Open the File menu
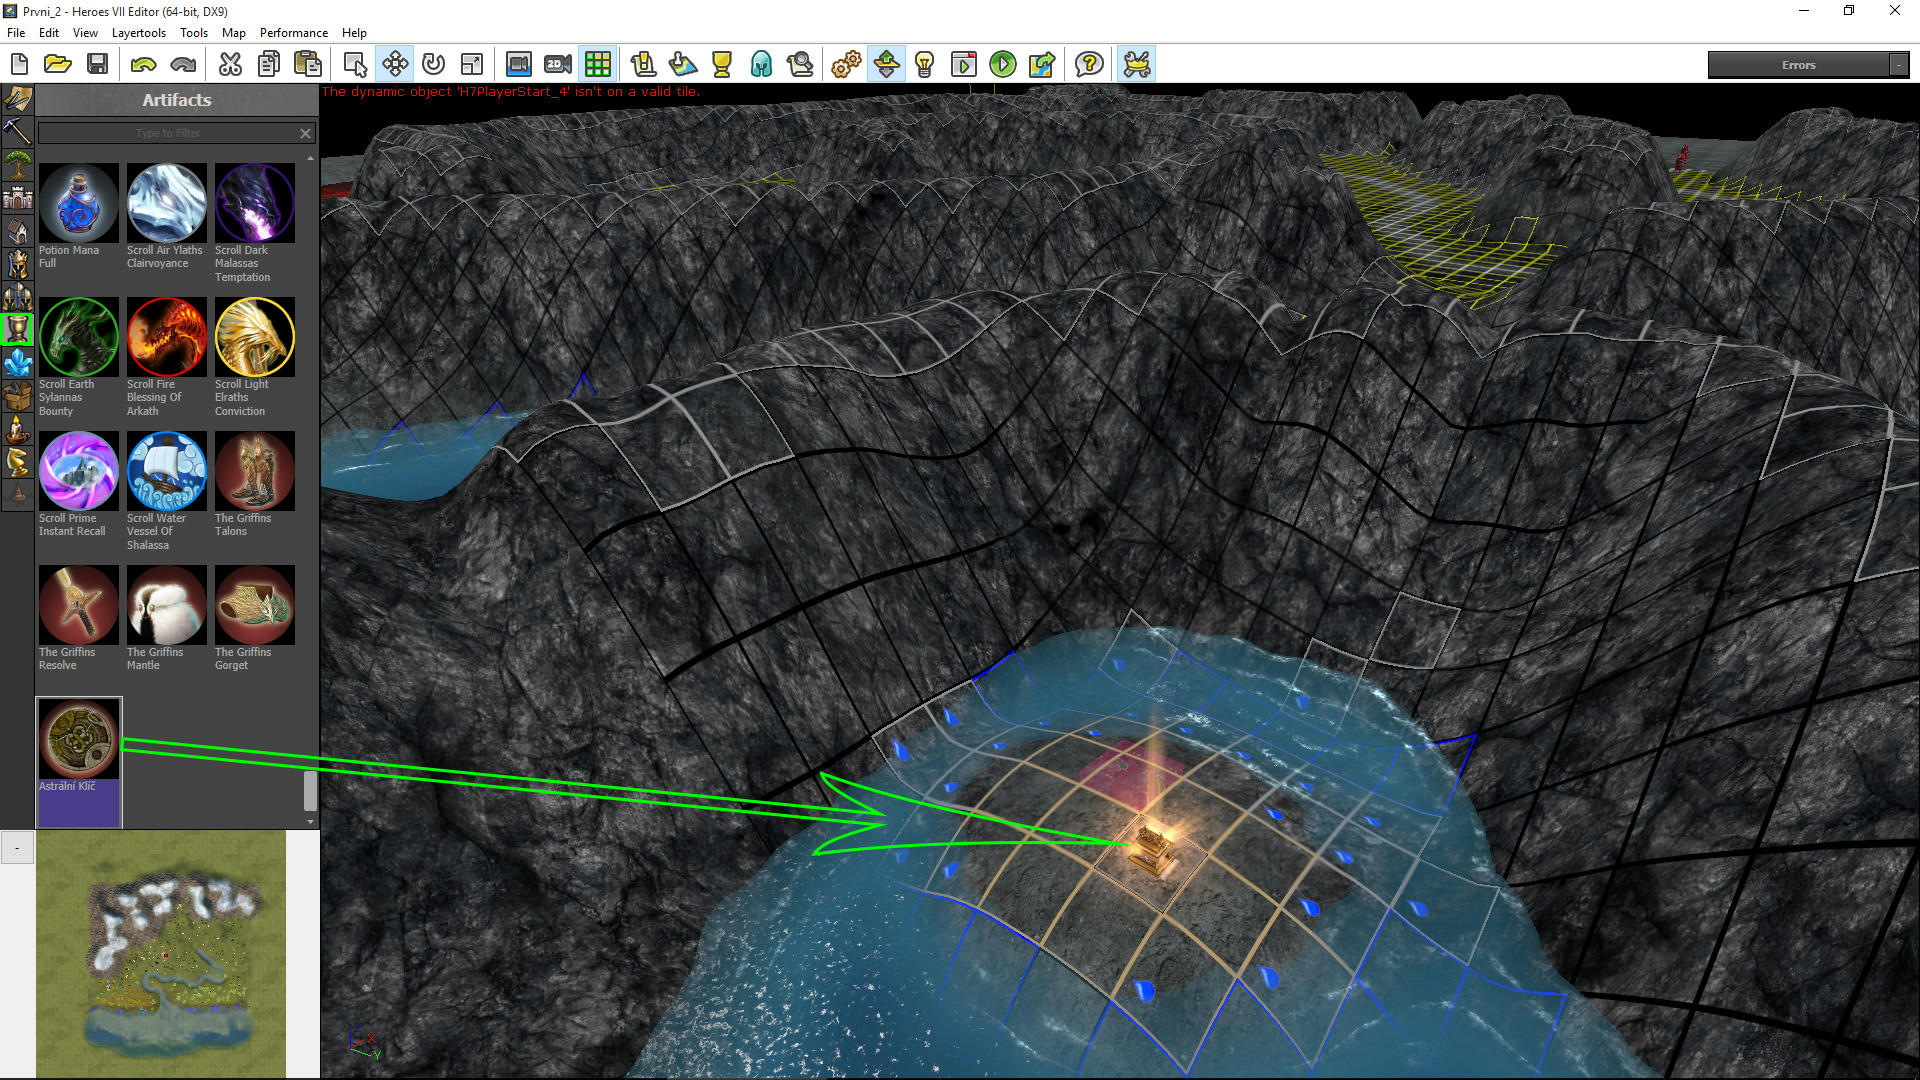Screen dimensions: 1920x1080 [16, 33]
